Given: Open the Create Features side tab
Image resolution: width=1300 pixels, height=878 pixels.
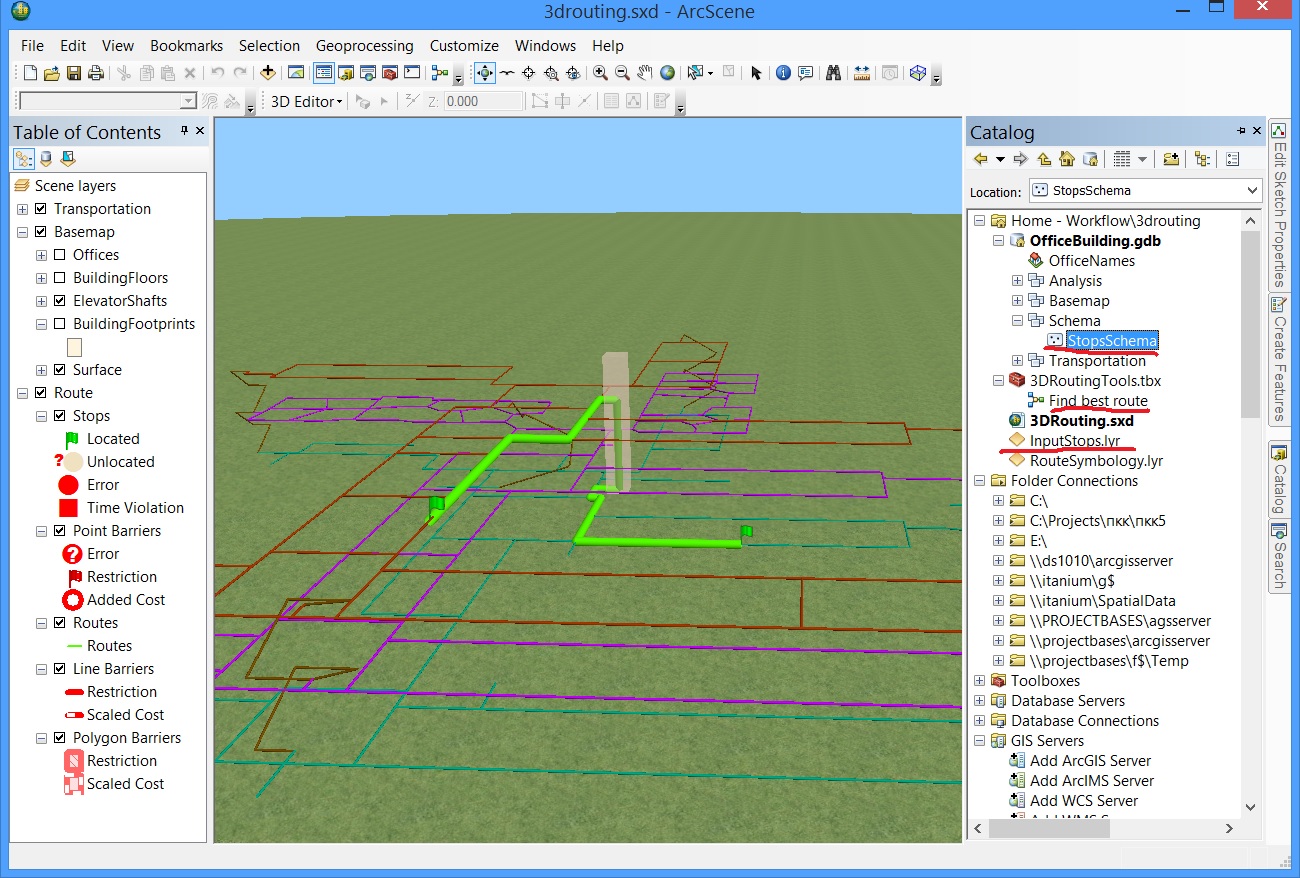Looking at the screenshot, I should pyautogui.click(x=1278, y=360).
